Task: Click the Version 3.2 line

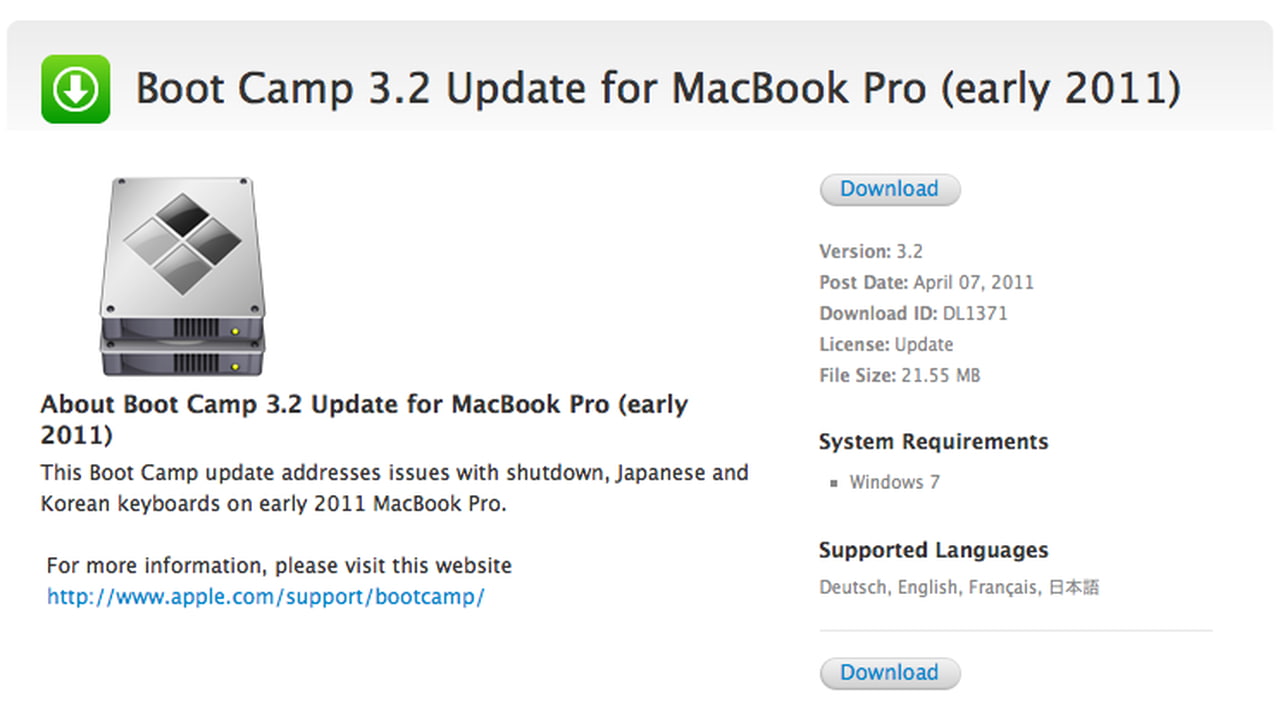Action: pos(871,252)
